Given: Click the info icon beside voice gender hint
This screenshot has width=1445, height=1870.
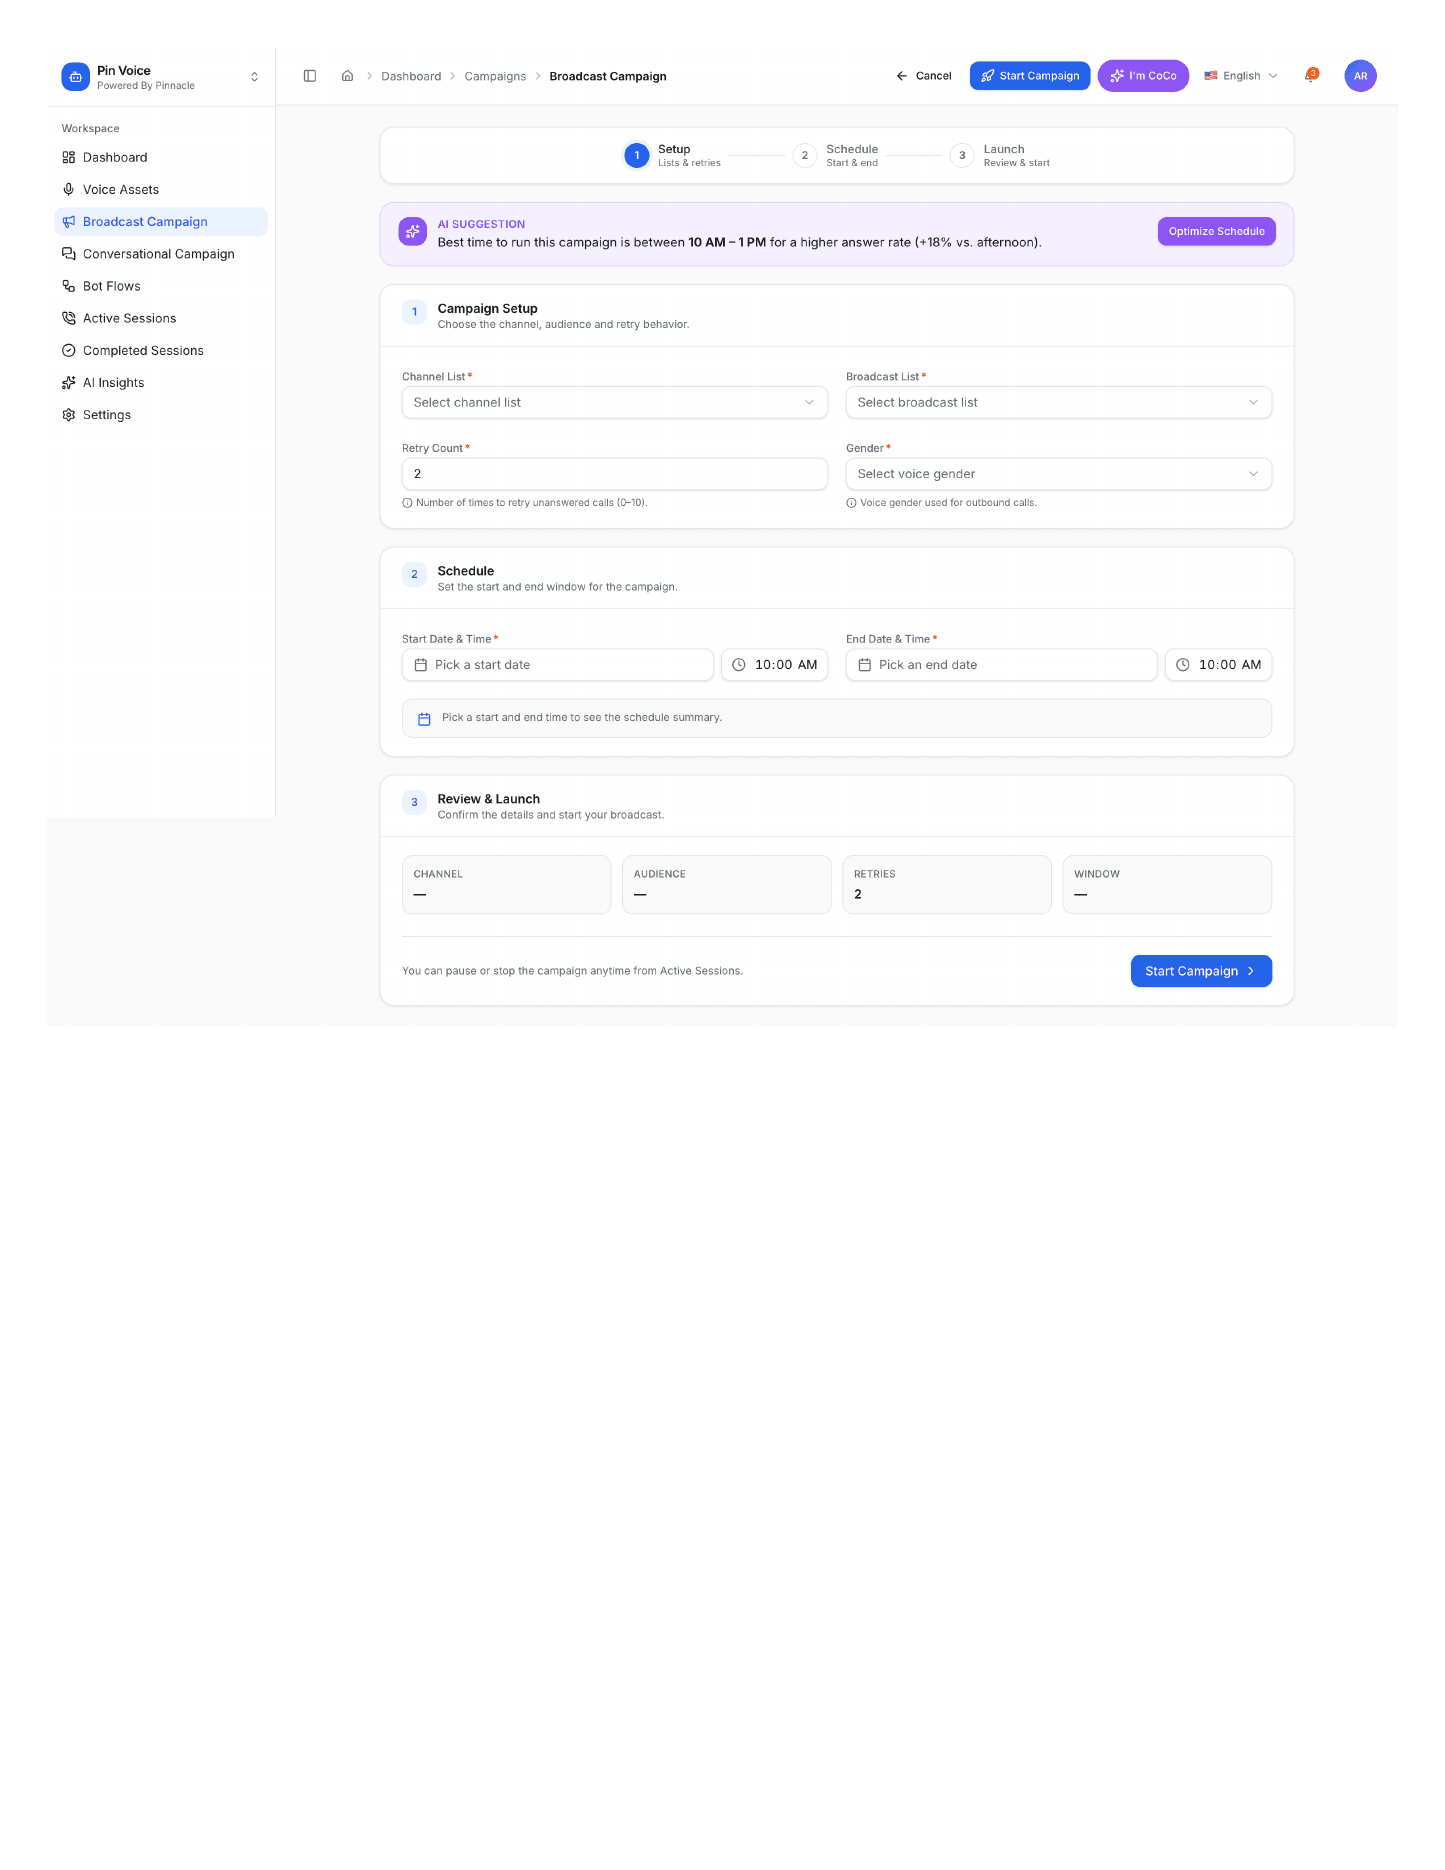Looking at the screenshot, I should tap(851, 503).
